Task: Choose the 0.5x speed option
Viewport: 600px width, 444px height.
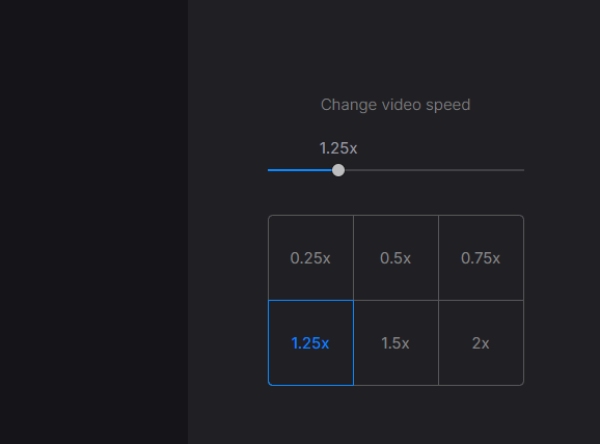Action: click(396, 258)
